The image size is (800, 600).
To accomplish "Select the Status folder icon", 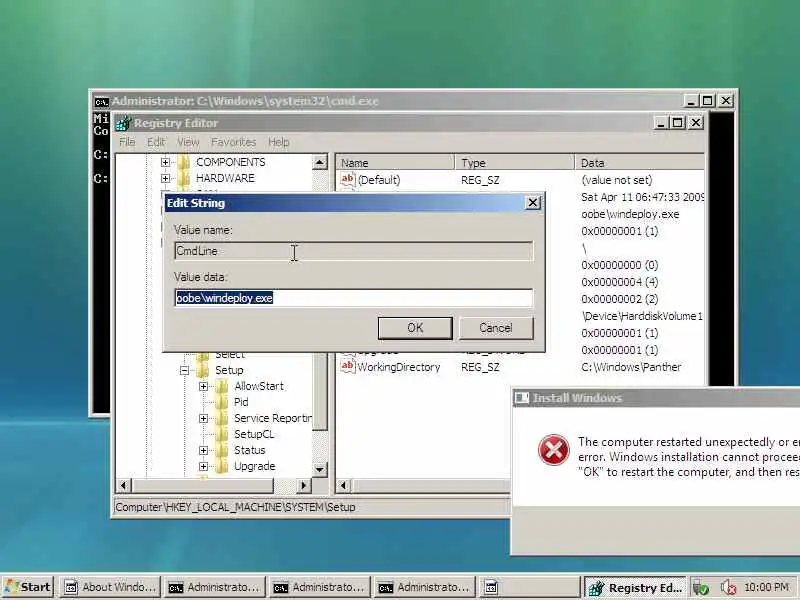I will [x=221, y=451].
